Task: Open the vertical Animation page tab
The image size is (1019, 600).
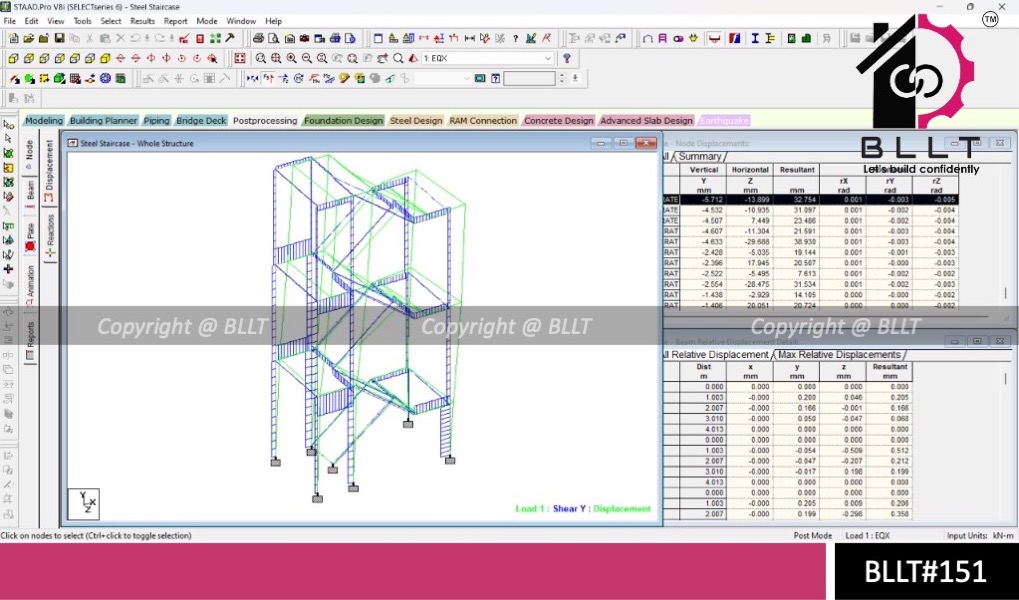Action: pyautogui.click(x=29, y=286)
